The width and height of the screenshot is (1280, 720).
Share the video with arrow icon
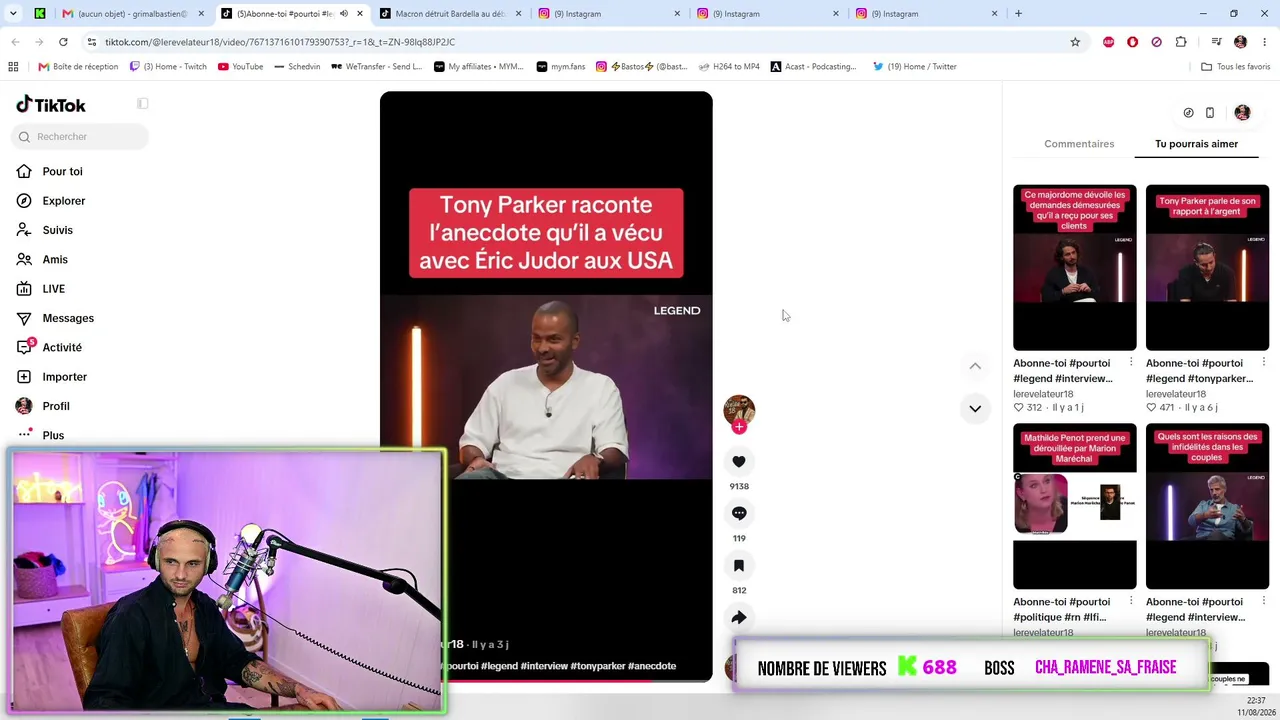point(739,617)
